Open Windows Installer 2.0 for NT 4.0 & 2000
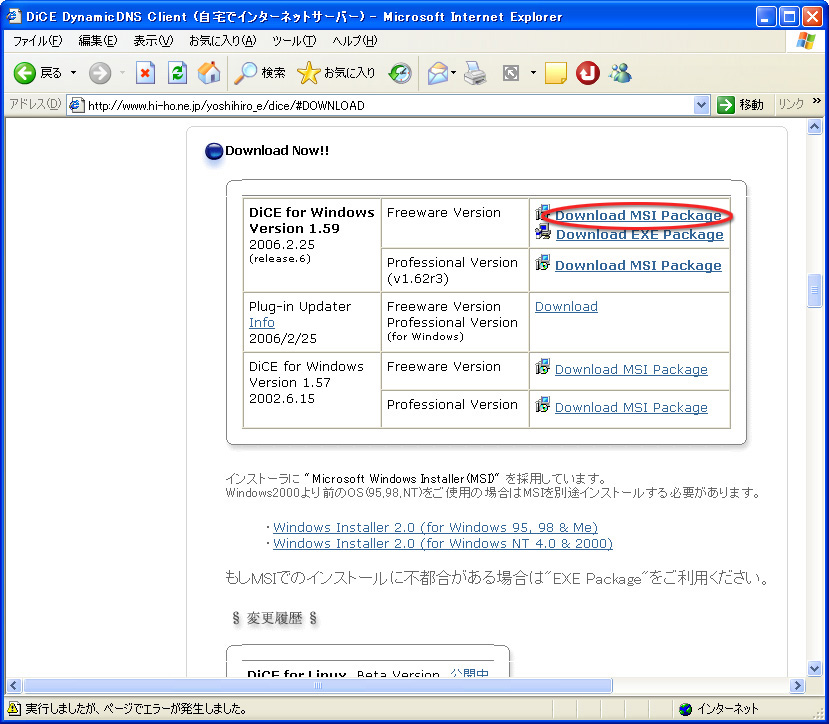The height and width of the screenshot is (724, 829). coord(443,543)
